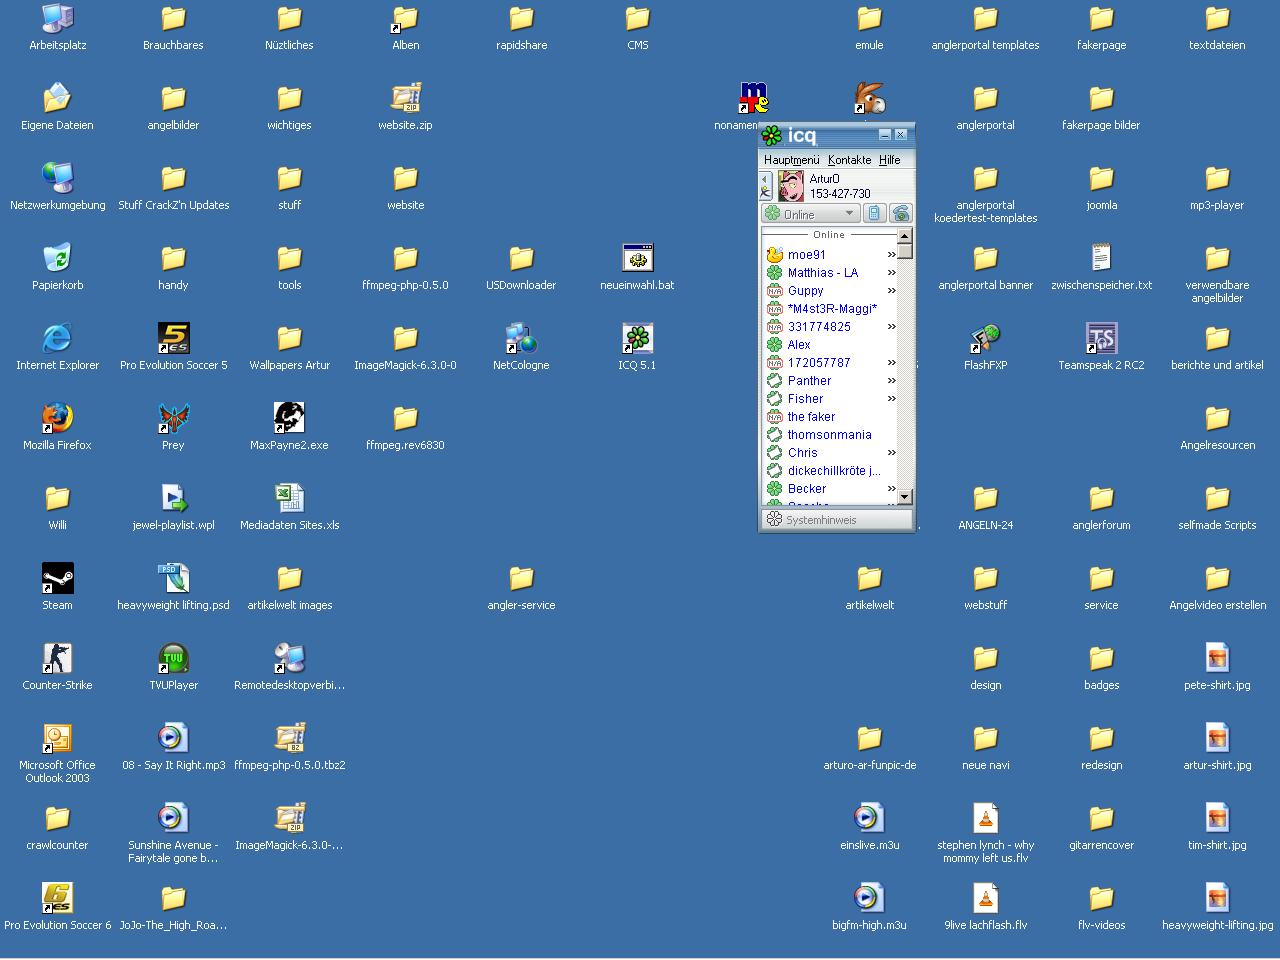Click the Systemhinweis button in ICQ
The height and width of the screenshot is (960, 1280).
click(837, 520)
